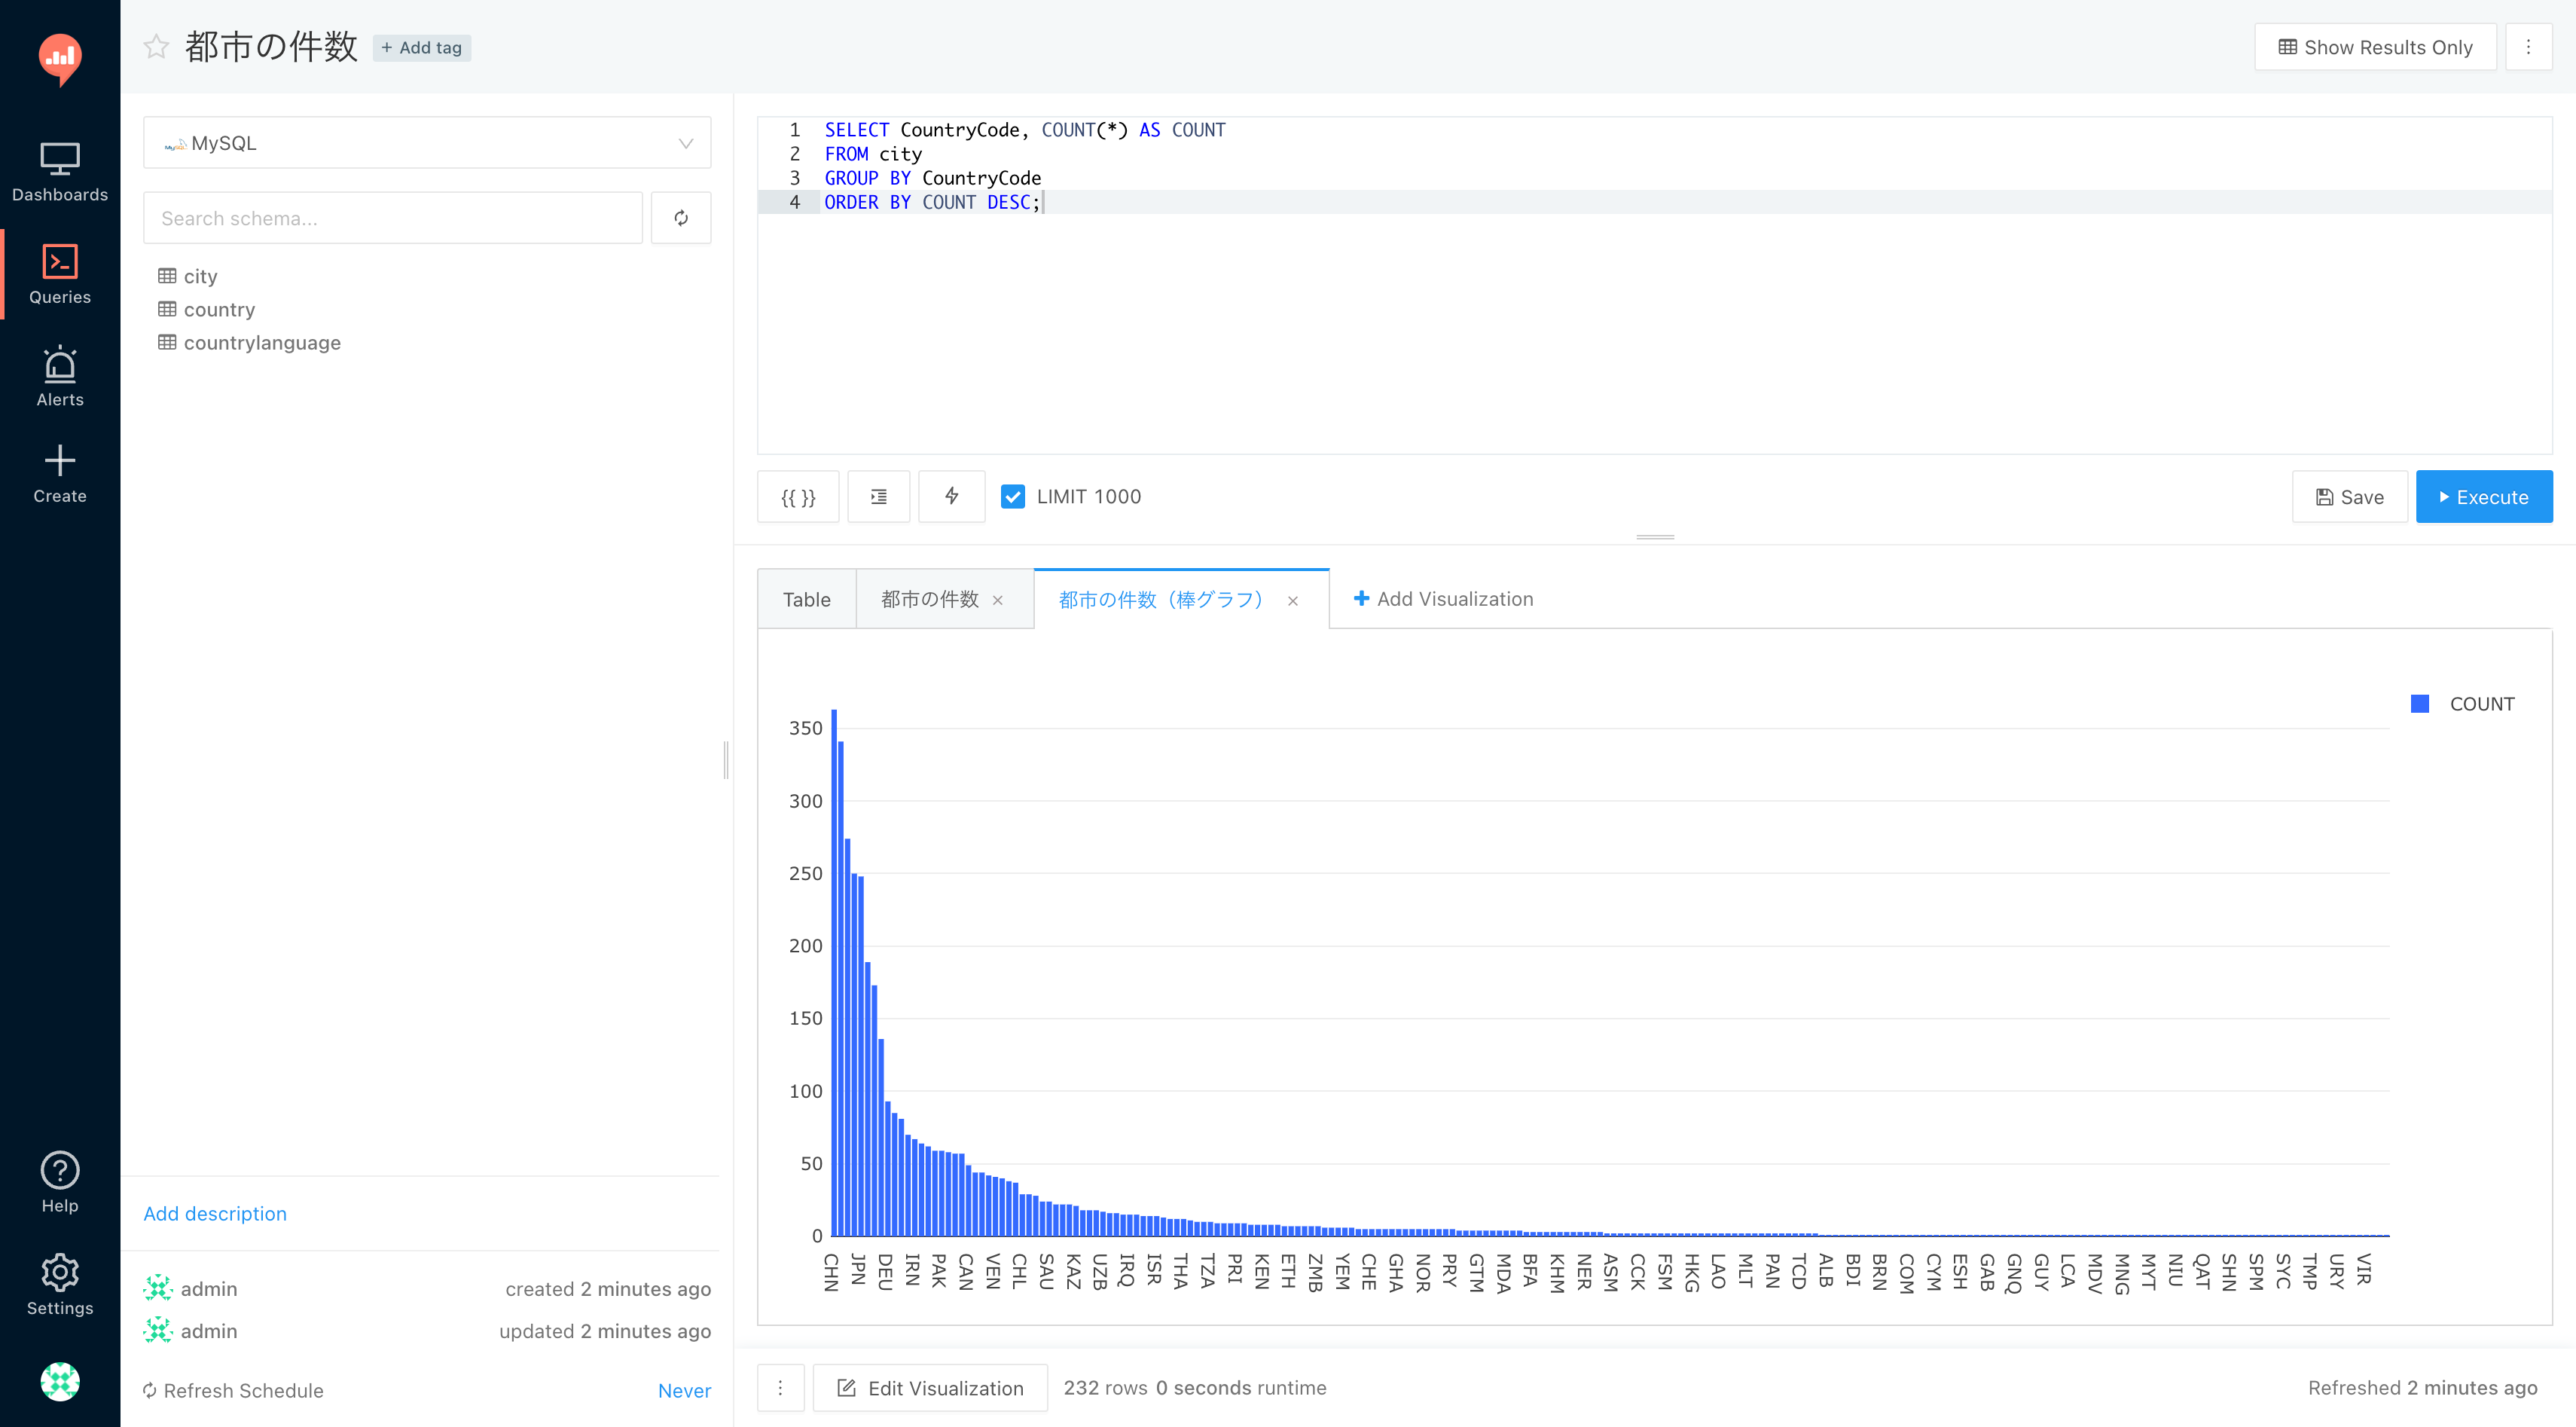Toggle autocomplete lightning icon

click(951, 497)
